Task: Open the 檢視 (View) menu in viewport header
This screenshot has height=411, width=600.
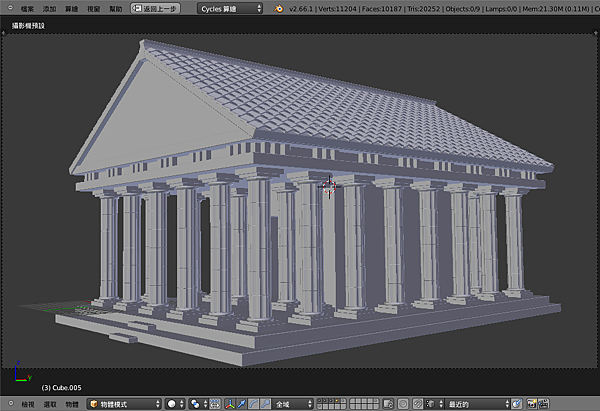Action: (27, 404)
